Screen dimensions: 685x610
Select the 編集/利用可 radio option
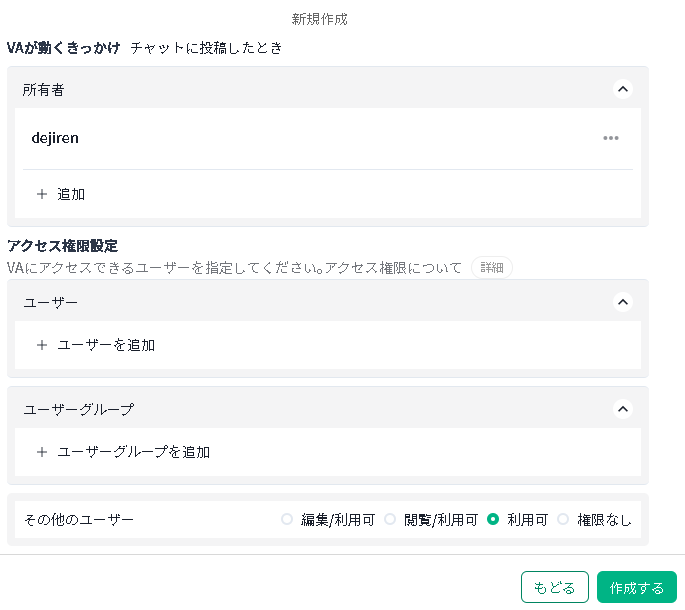coord(288,519)
